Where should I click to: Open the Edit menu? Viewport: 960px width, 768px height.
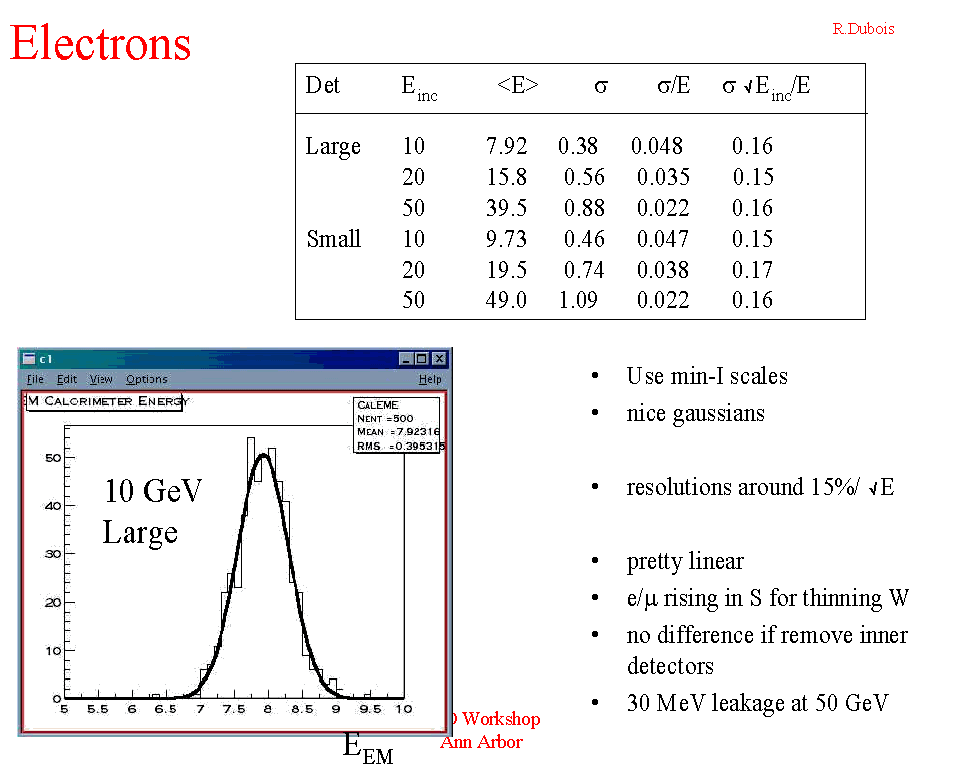[x=66, y=379]
